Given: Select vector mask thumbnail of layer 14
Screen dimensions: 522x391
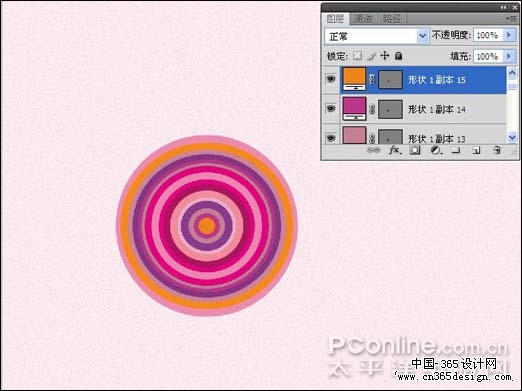Looking at the screenshot, I should 390,109.
